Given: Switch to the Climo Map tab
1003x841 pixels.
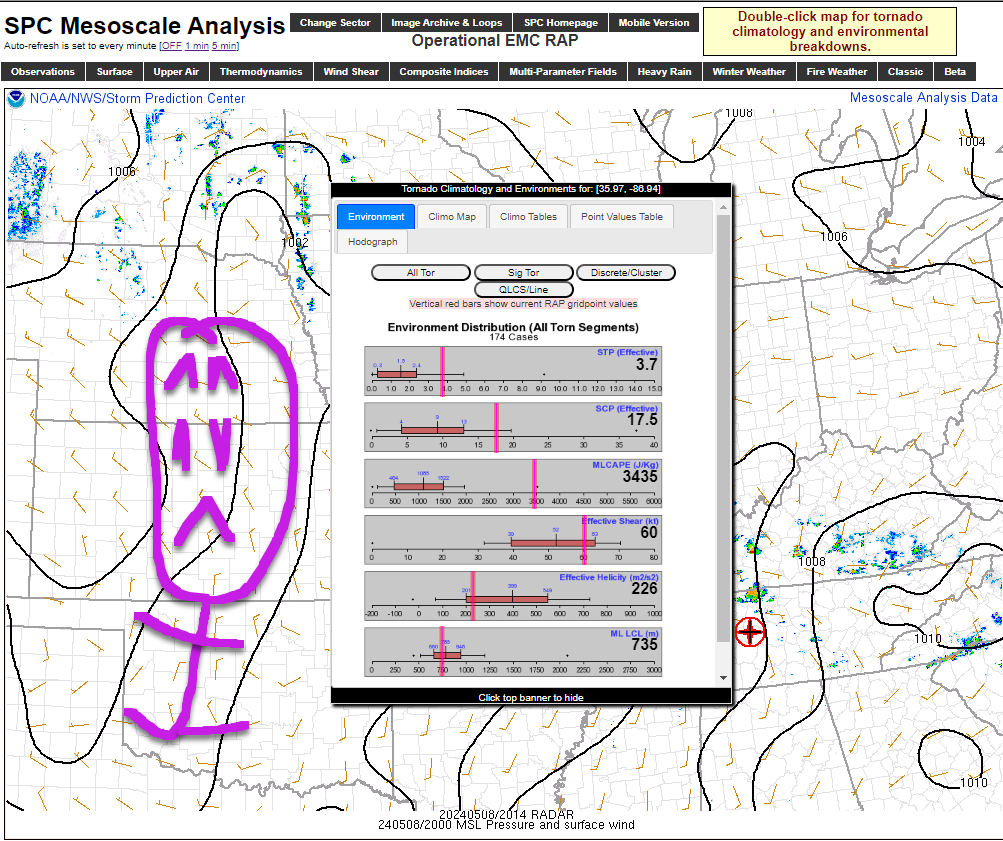Looking at the screenshot, I should (x=452, y=217).
